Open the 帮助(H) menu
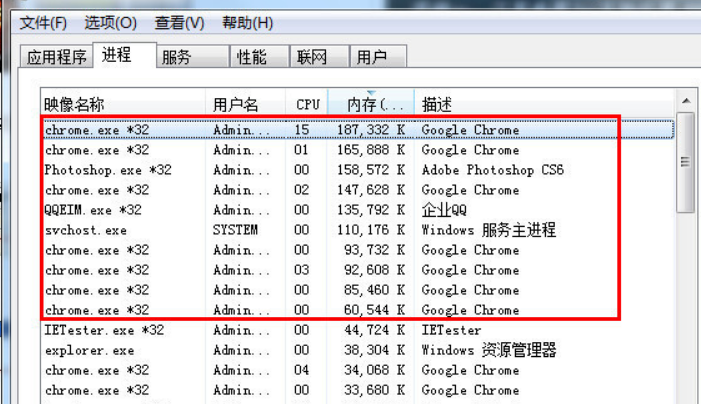Viewport: 701px width, 404px height. (x=247, y=22)
